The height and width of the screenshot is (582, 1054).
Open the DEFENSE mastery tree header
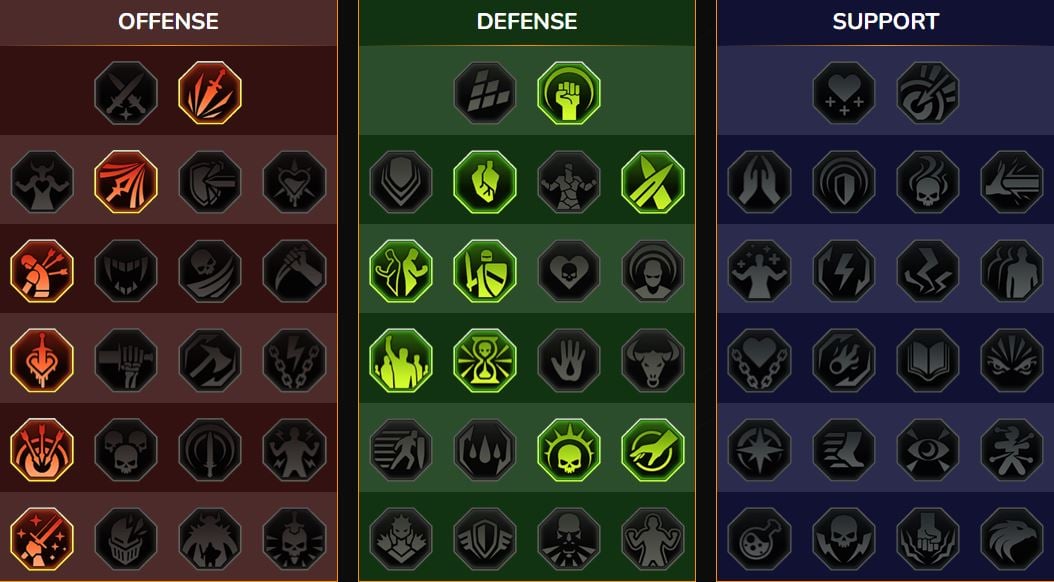(x=527, y=22)
